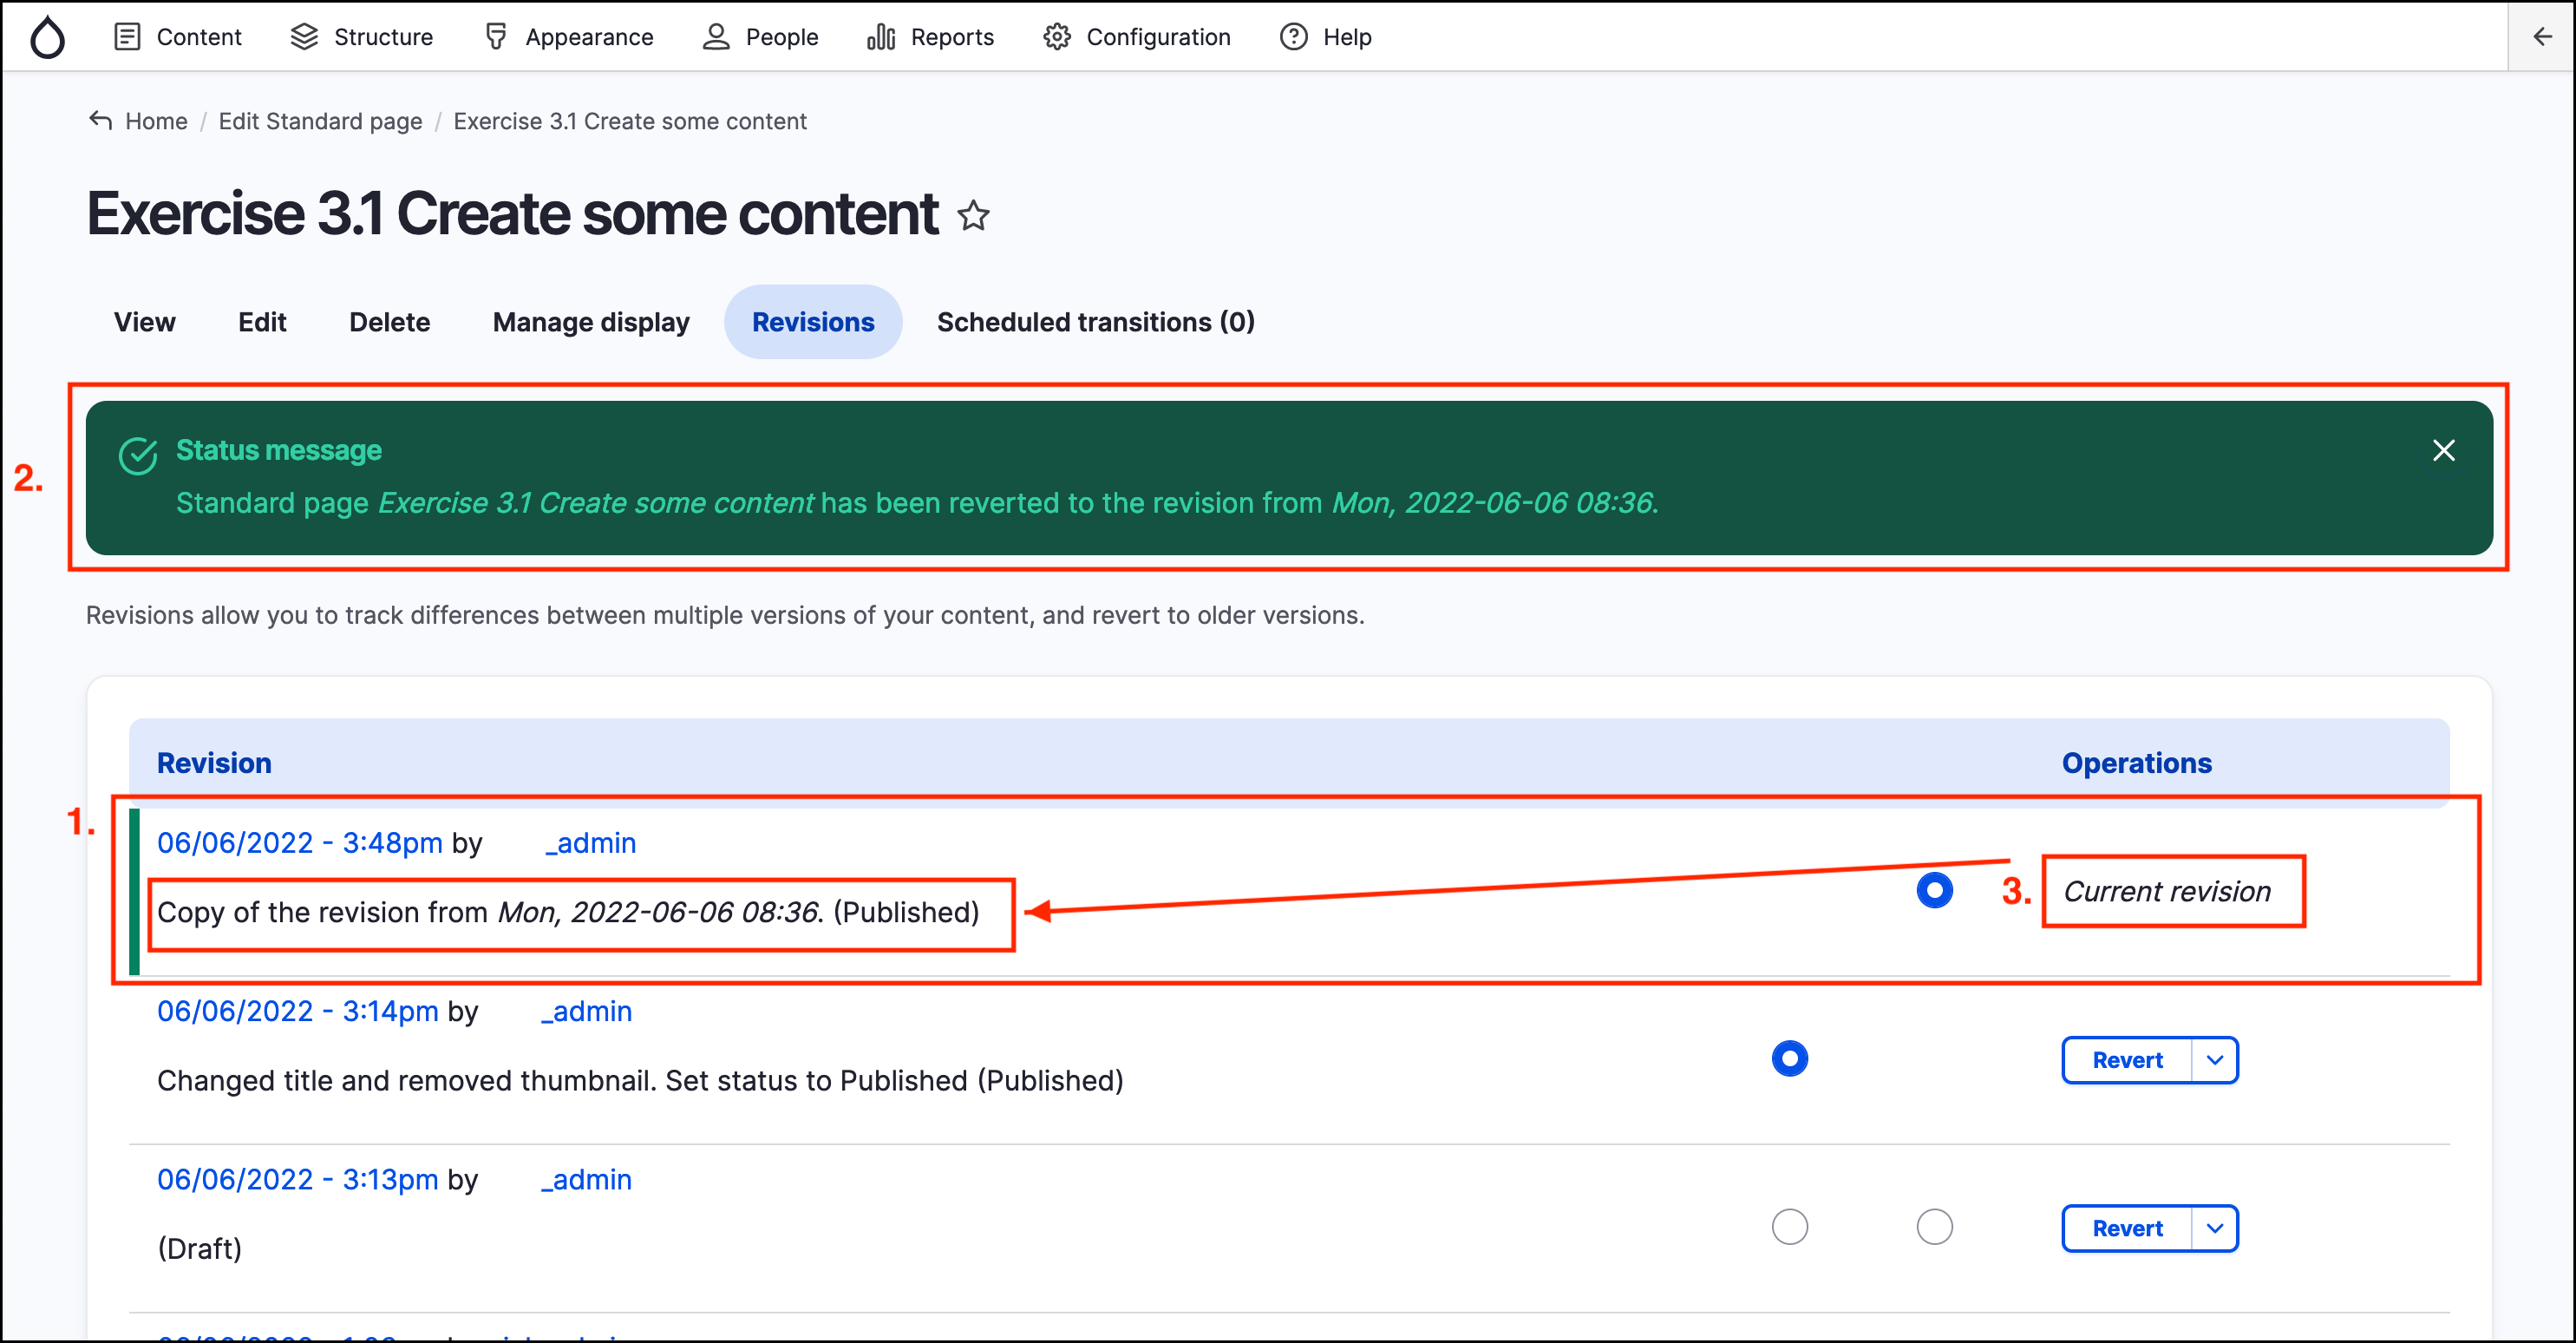The width and height of the screenshot is (2576, 1343).
Task: Open the Scheduled transitions (0) tab
Action: 1095,322
